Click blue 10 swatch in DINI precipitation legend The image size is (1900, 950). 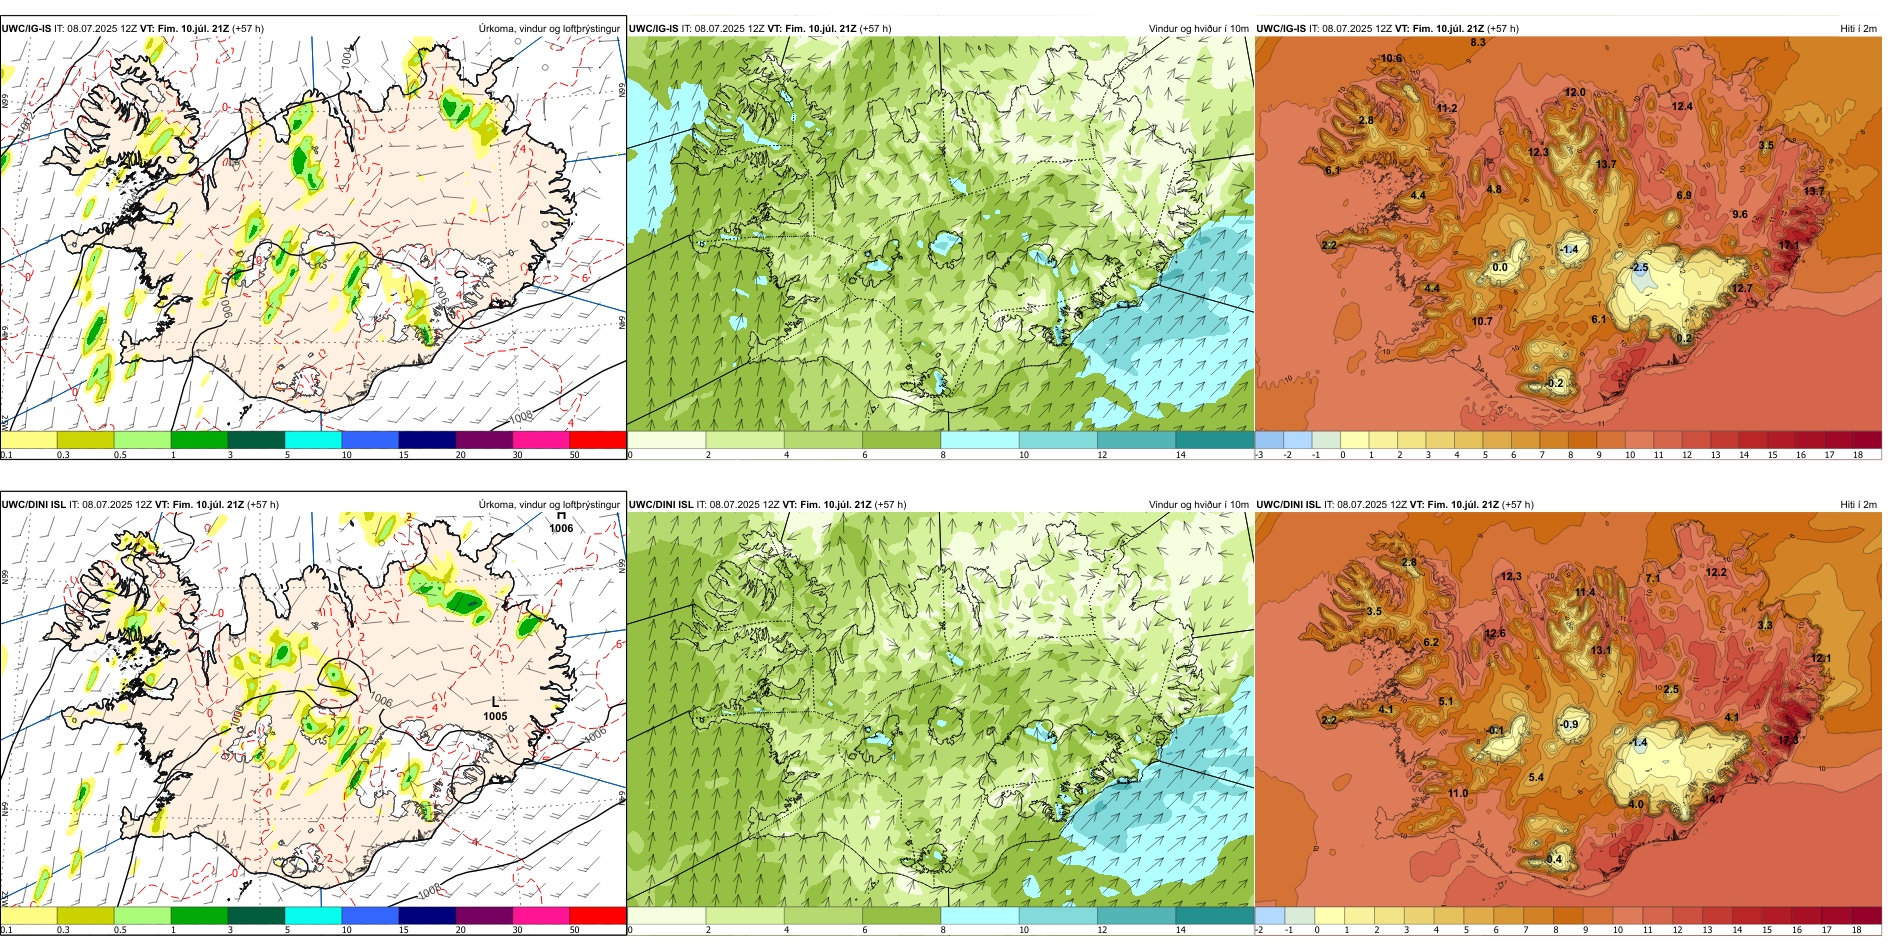(370, 915)
